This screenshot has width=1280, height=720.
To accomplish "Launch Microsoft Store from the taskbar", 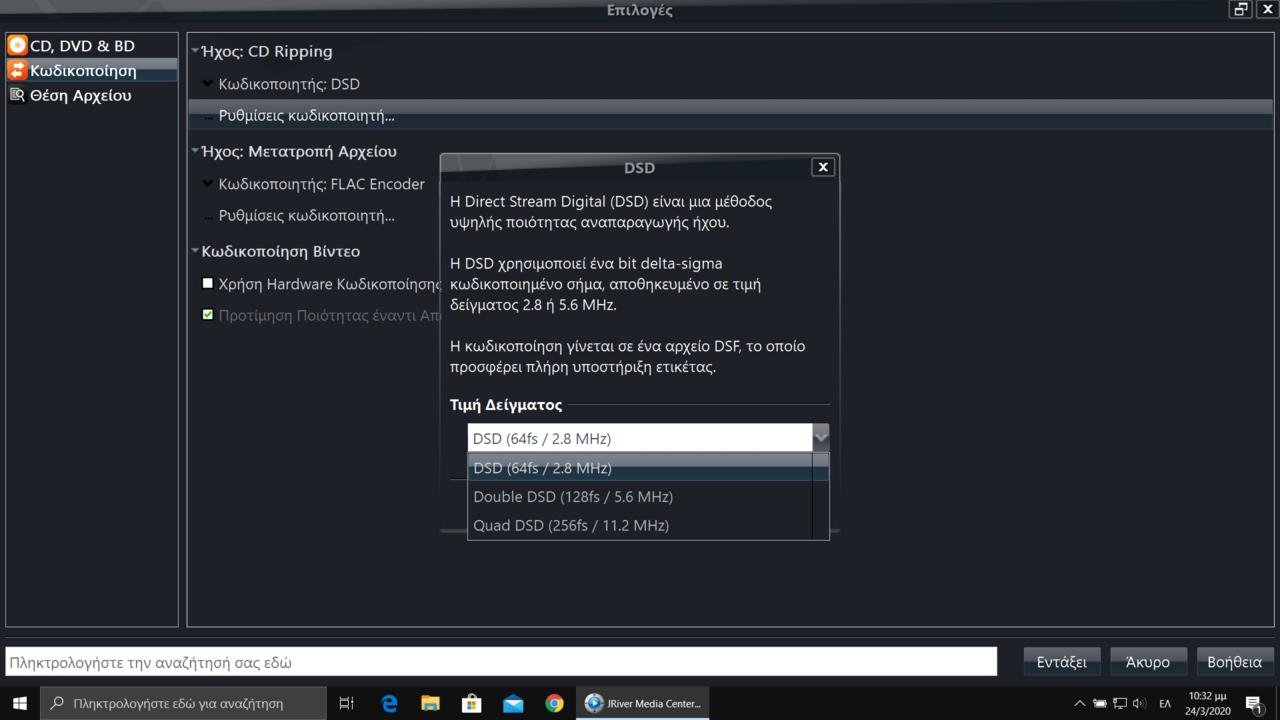I will point(471,703).
